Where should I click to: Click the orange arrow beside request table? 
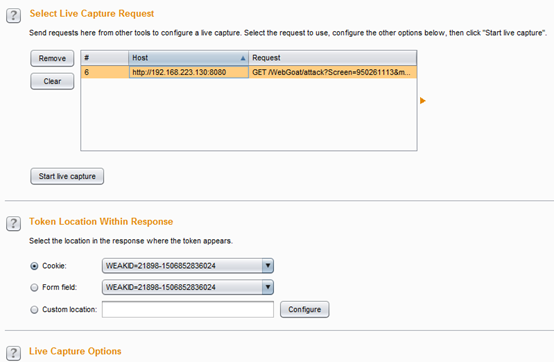[423, 101]
